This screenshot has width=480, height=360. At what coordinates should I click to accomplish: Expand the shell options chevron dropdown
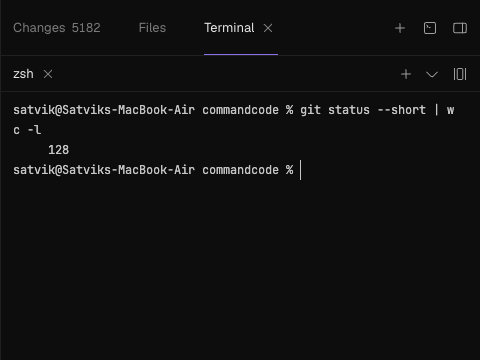pyautogui.click(x=432, y=74)
